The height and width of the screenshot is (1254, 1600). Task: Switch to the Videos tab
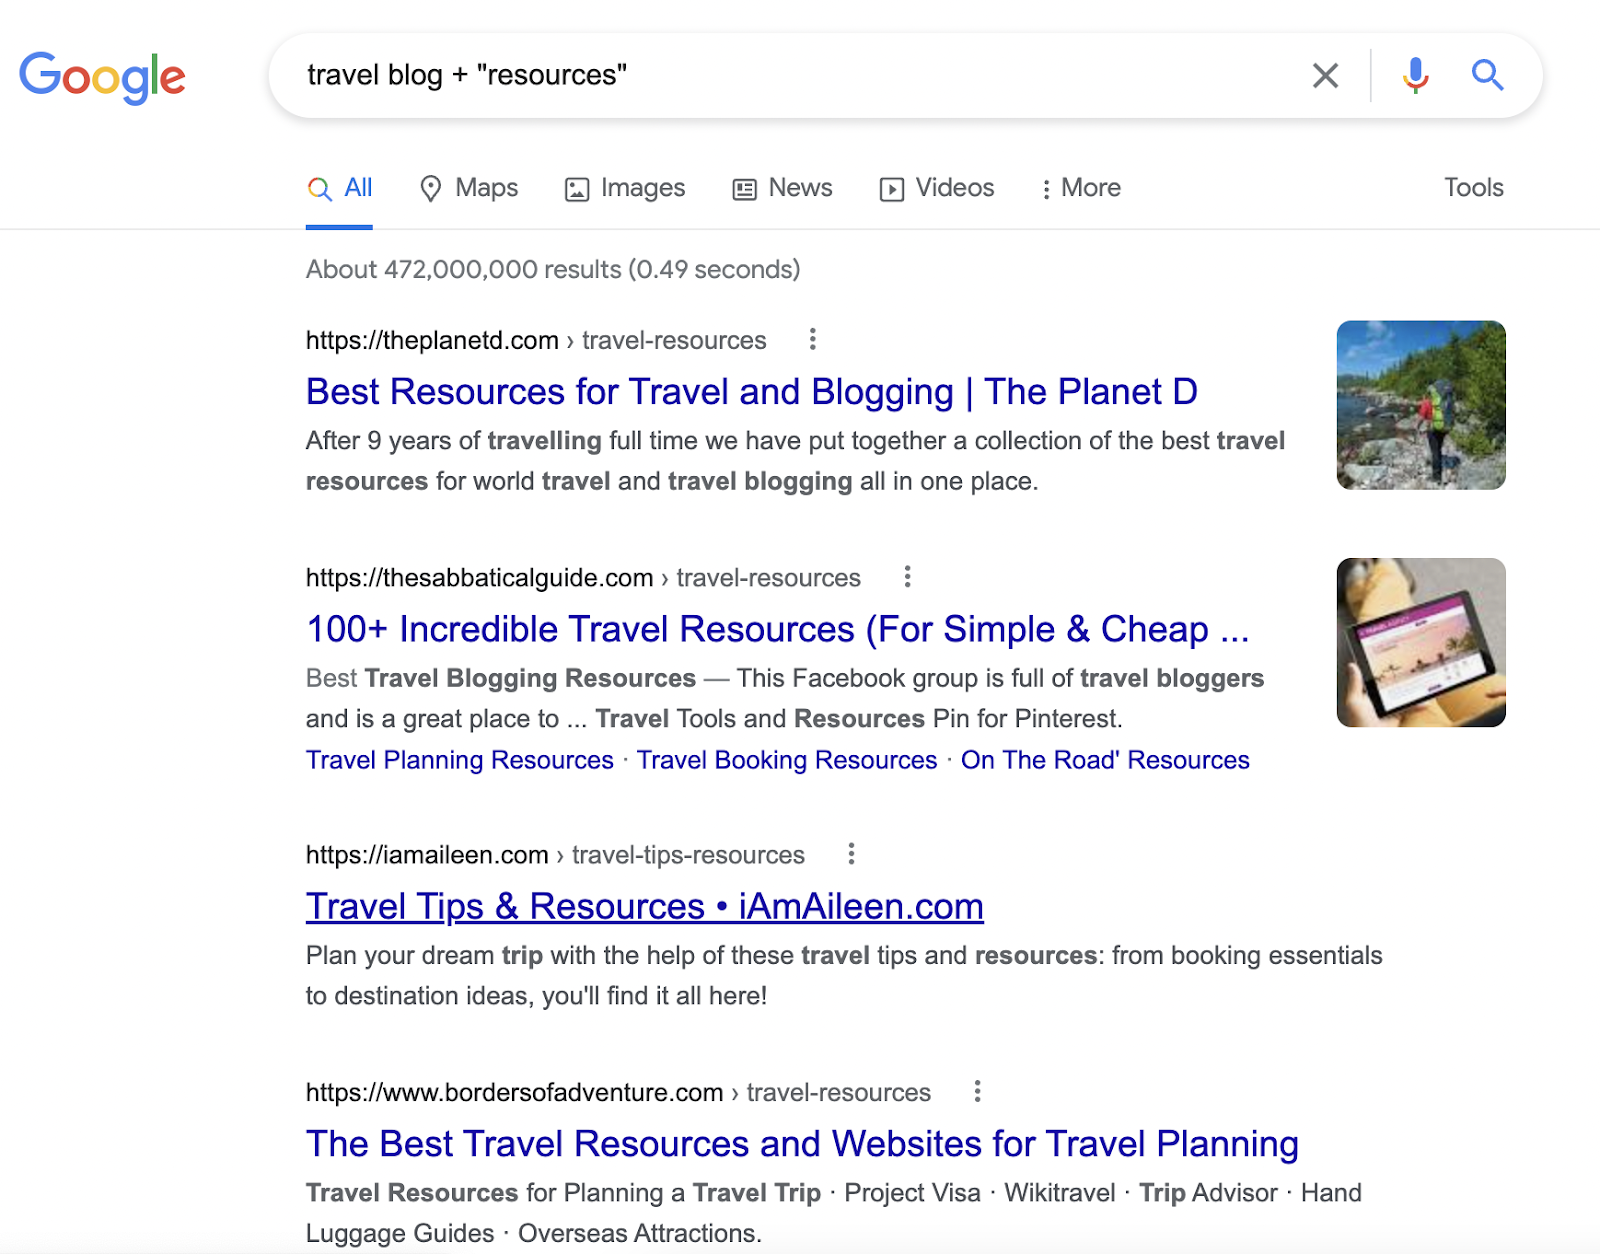click(x=937, y=188)
